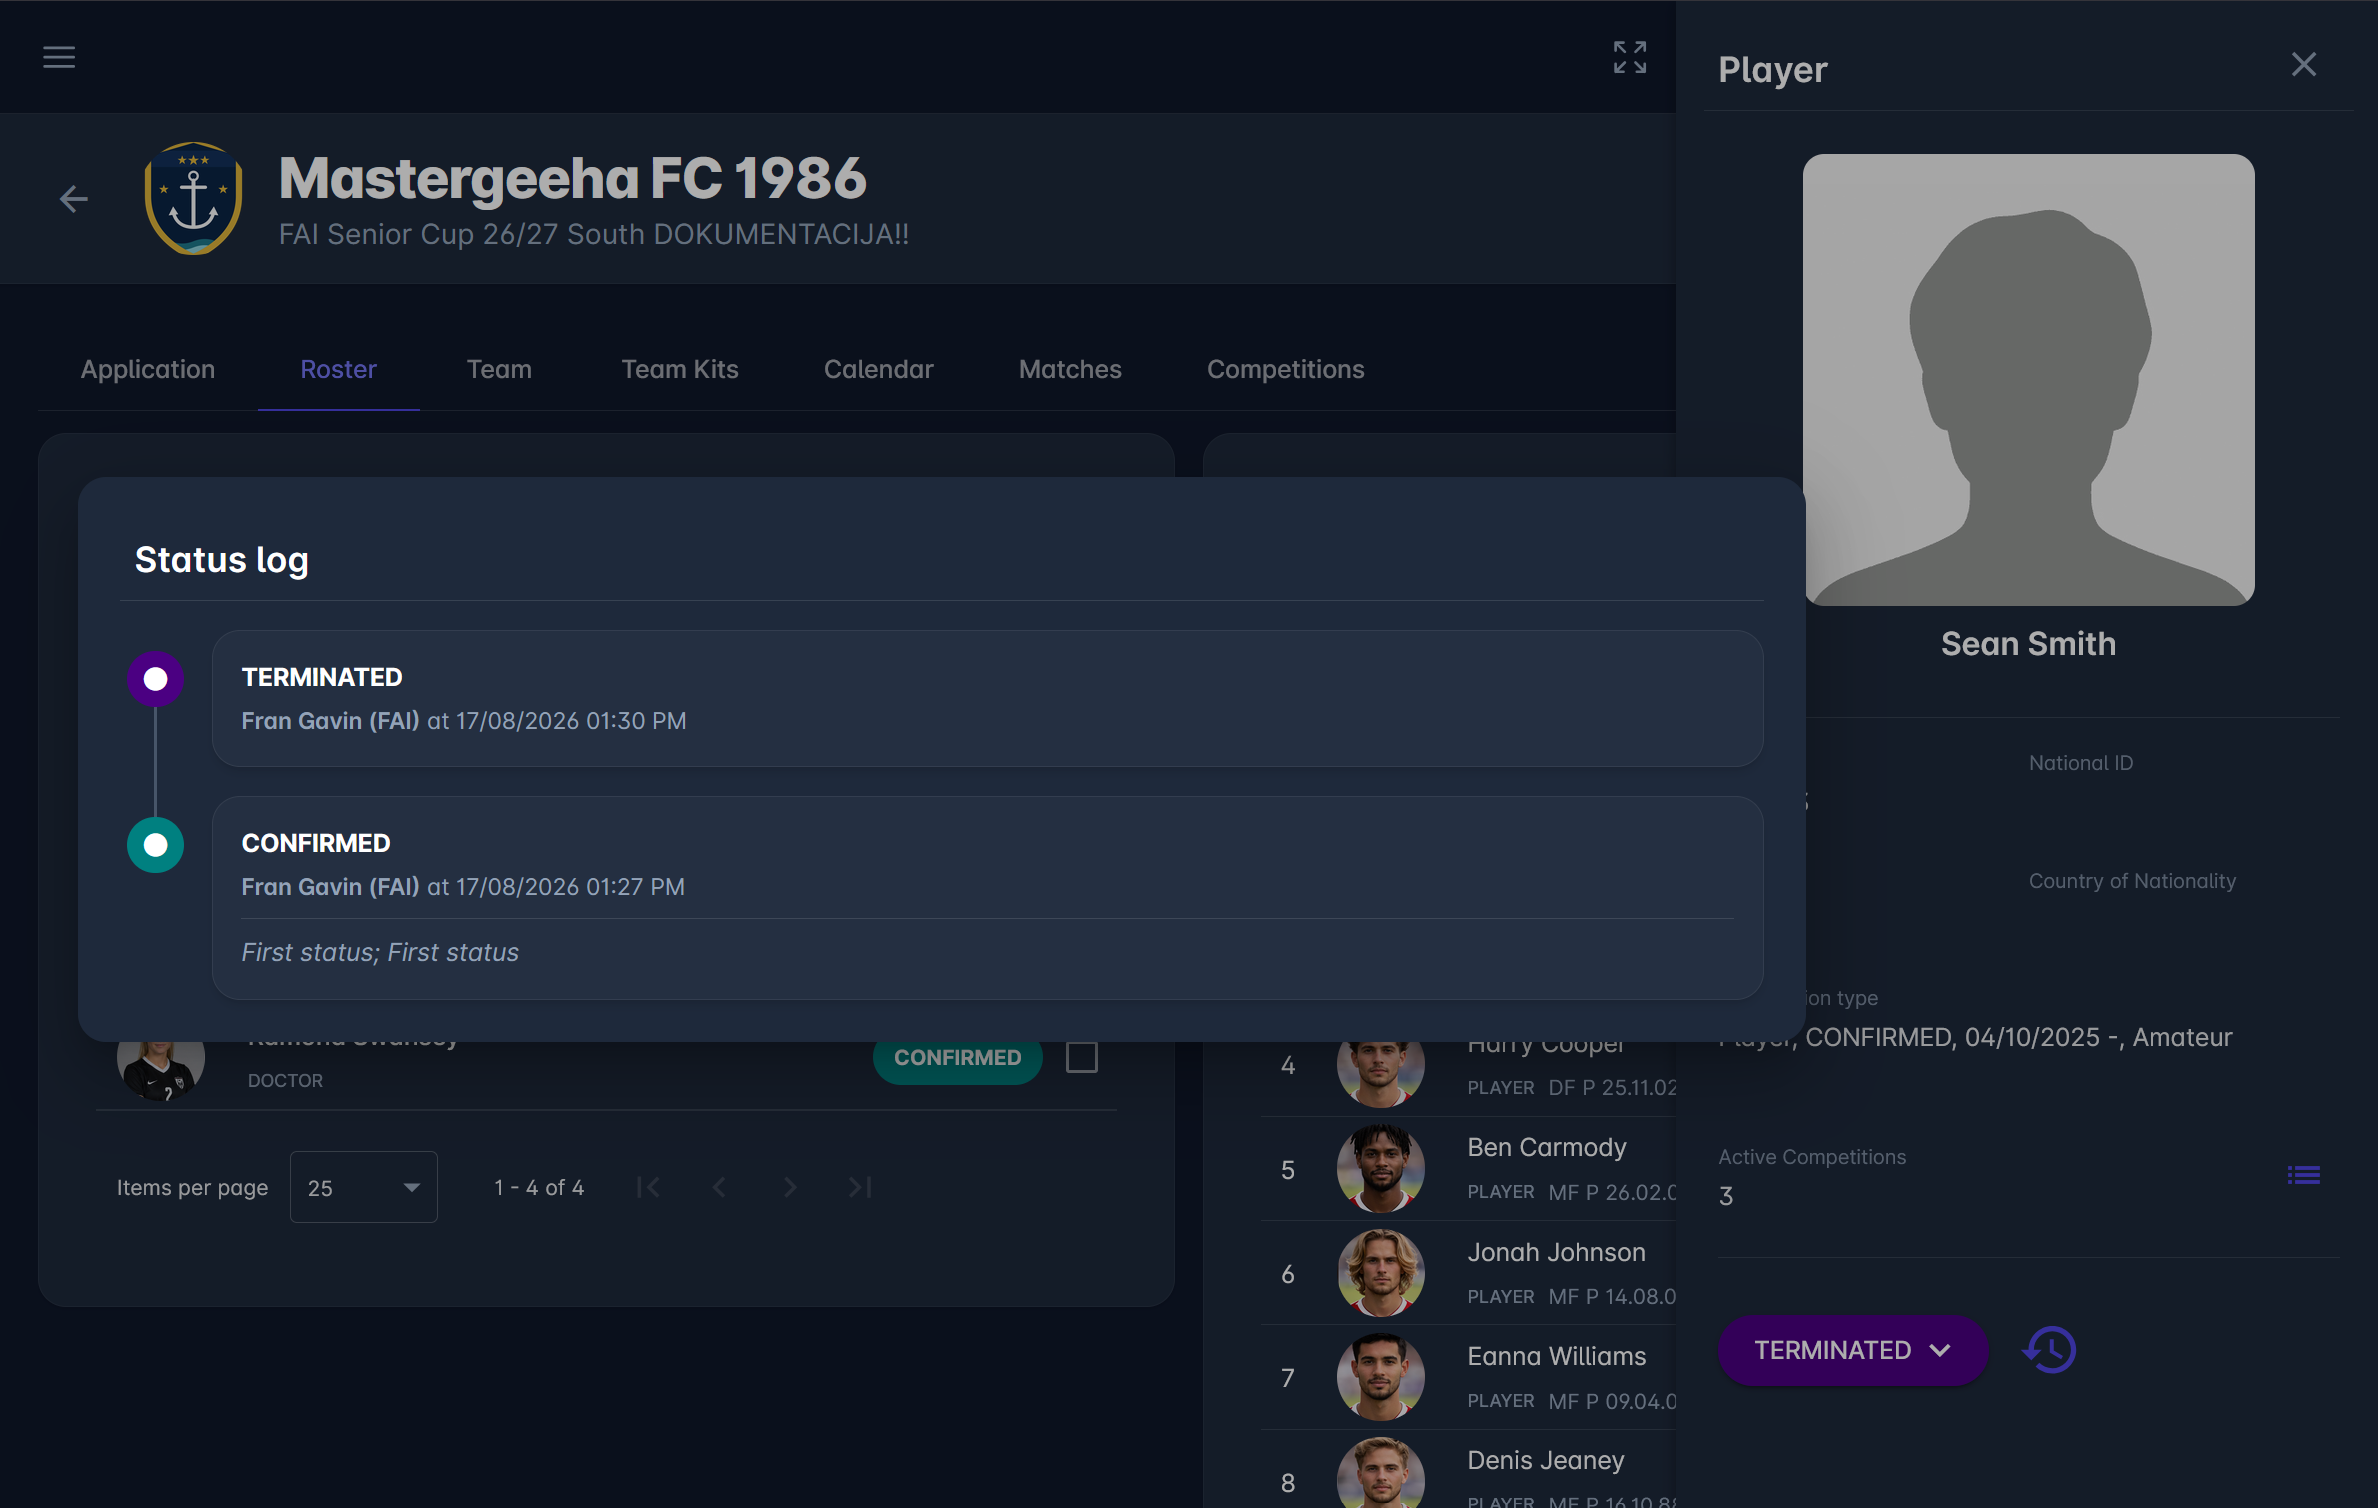The width and height of the screenshot is (2378, 1508).
Task: Switch to the Application tab
Action: pos(148,369)
